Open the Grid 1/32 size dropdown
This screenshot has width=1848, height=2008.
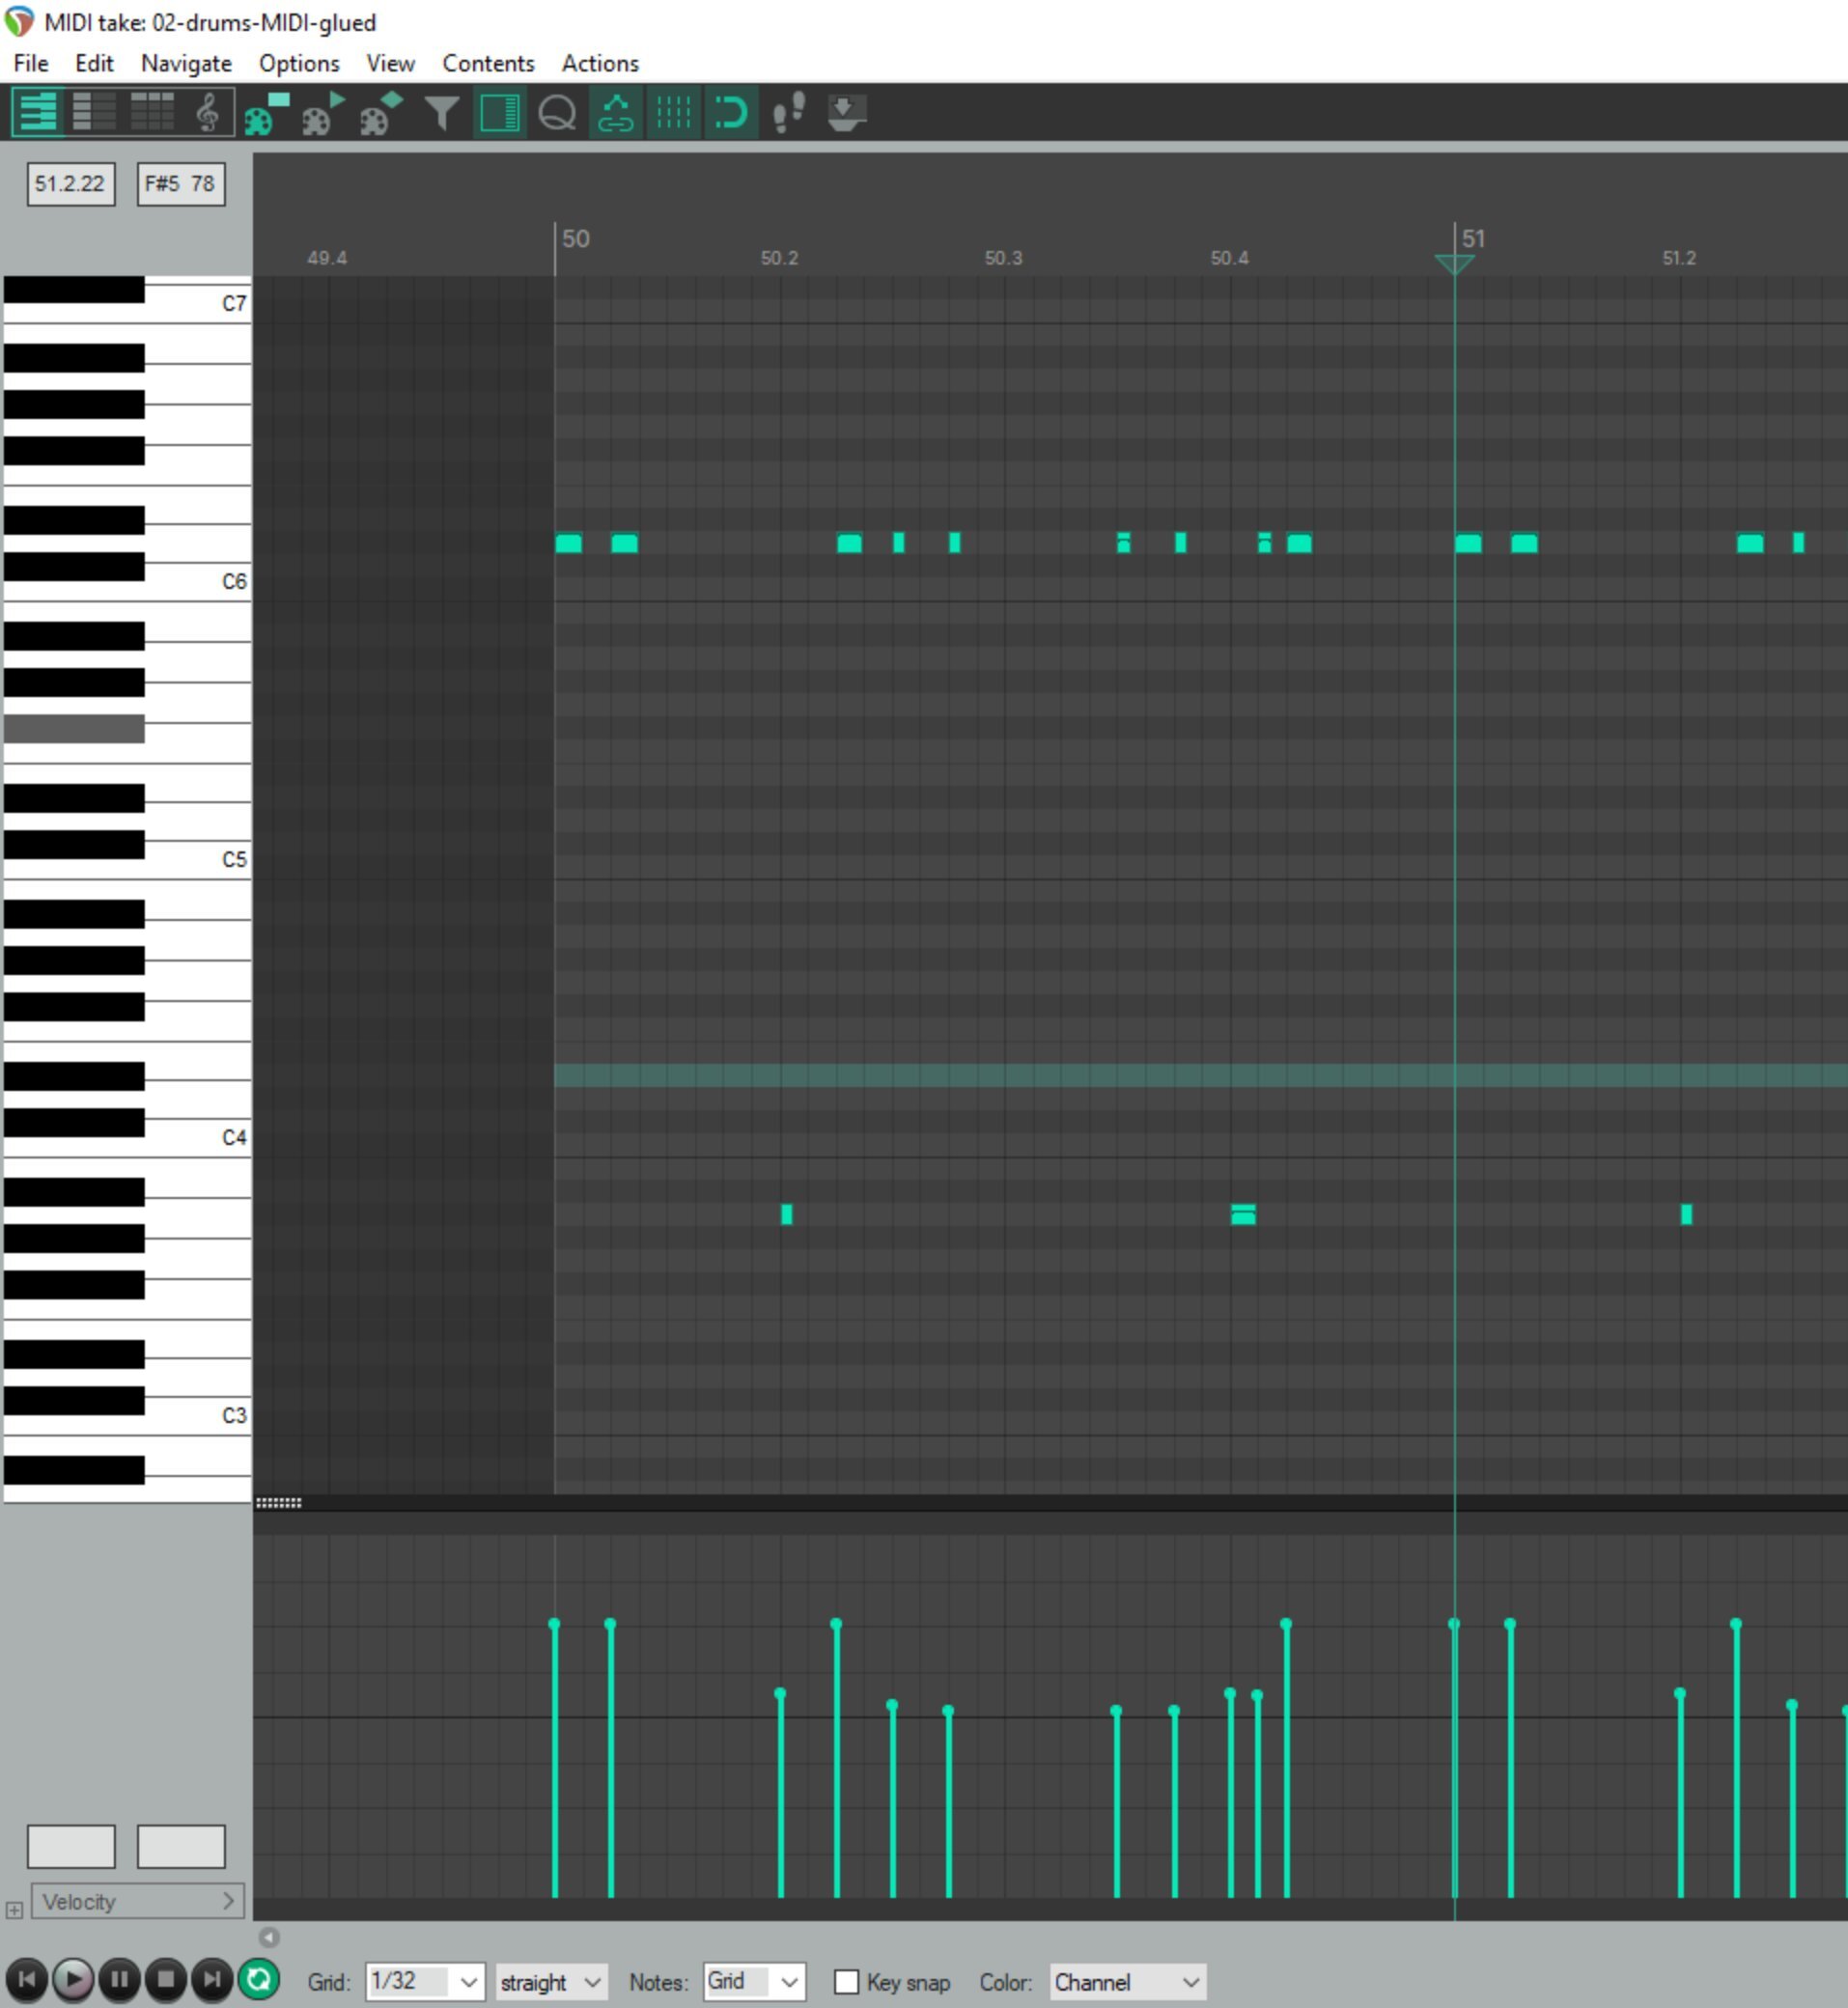pos(425,1981)
